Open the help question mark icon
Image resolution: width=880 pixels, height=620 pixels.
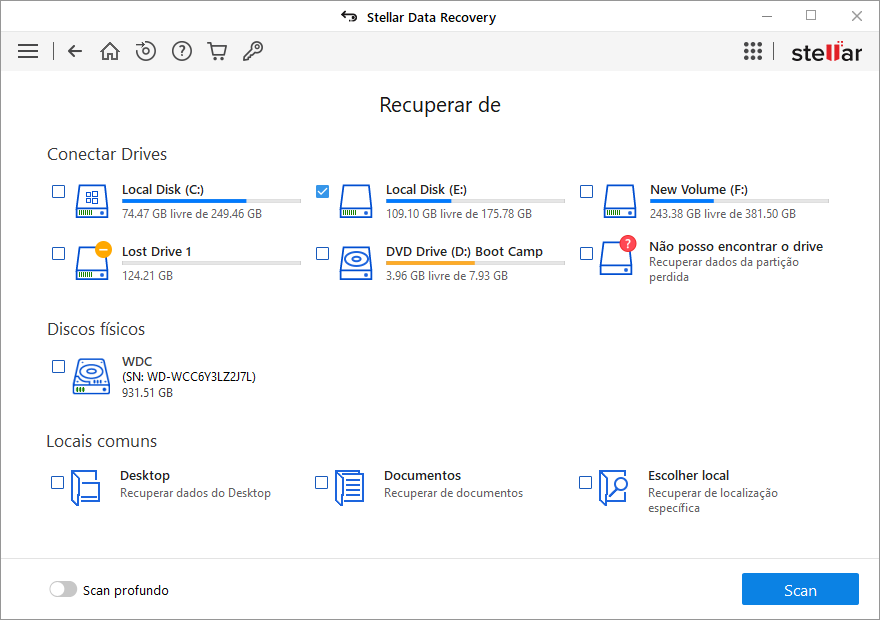point(181,51)
